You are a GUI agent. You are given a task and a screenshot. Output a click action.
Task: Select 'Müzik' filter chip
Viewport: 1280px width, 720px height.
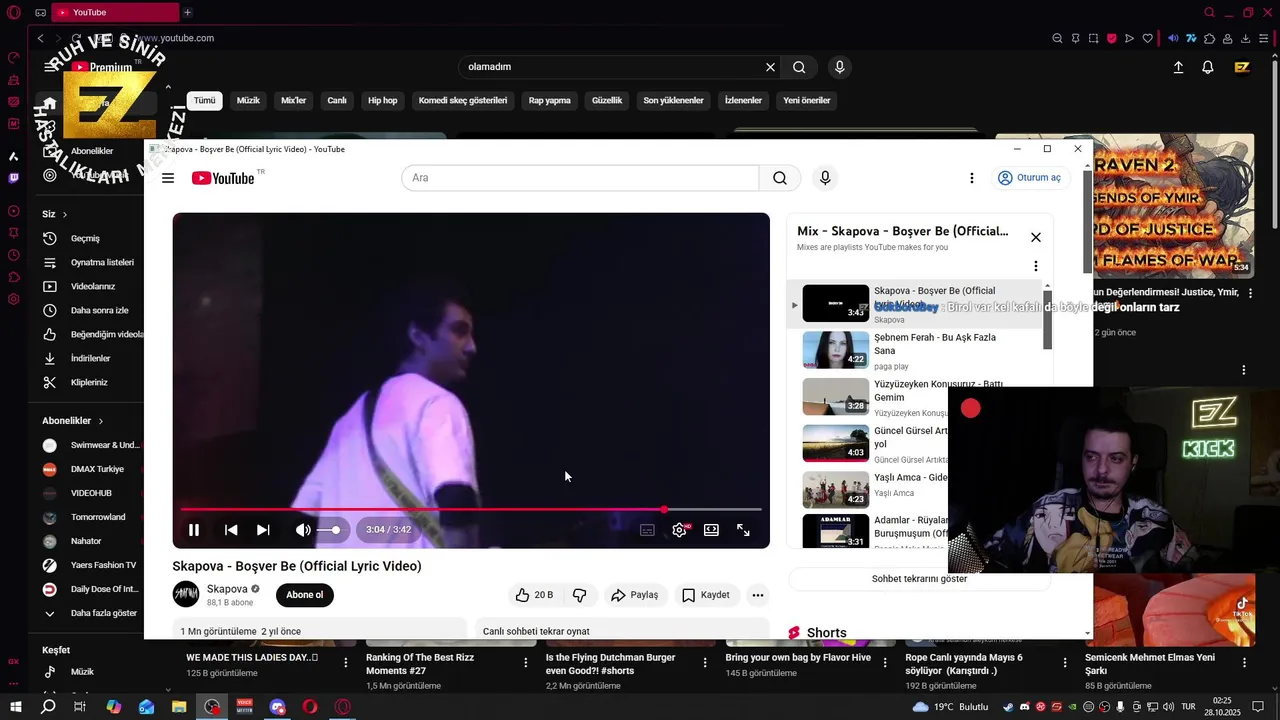[x=248, y=100]
